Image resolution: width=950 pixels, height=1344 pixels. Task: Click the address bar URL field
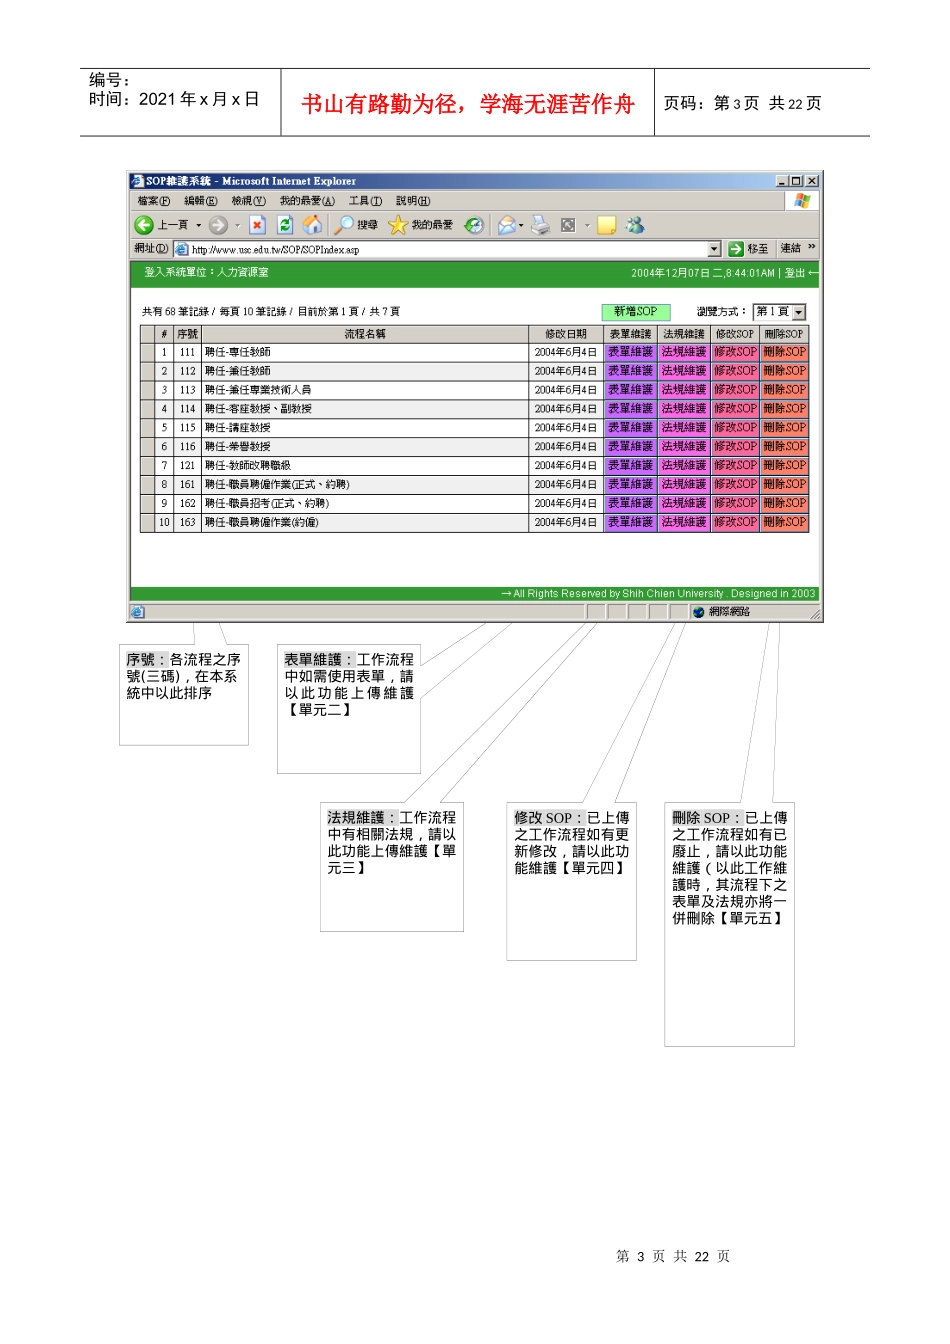point(448,250)
